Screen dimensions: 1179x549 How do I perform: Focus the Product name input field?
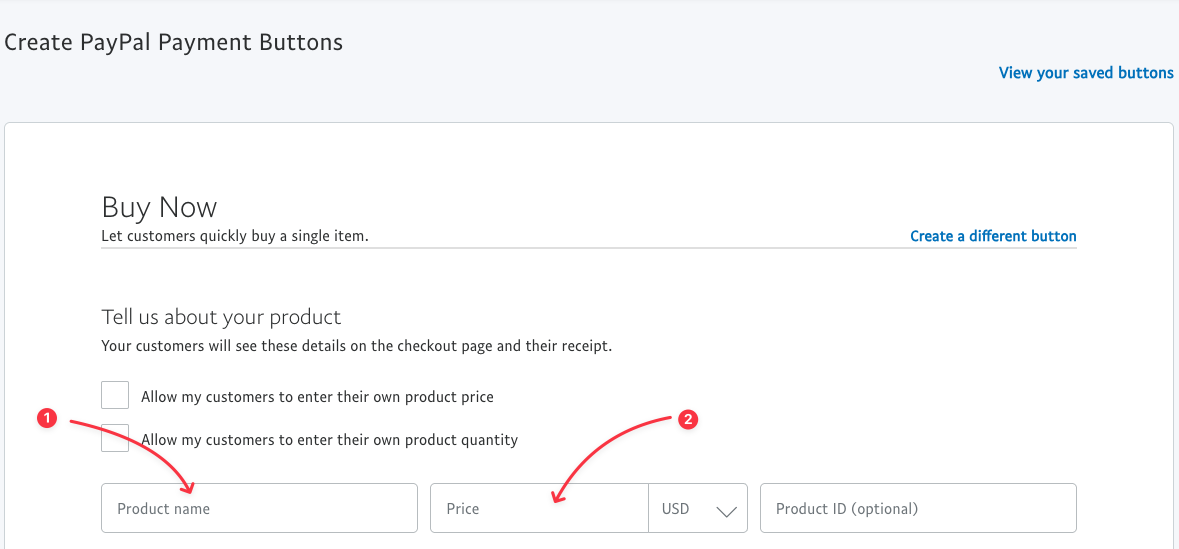coord(259,508)
